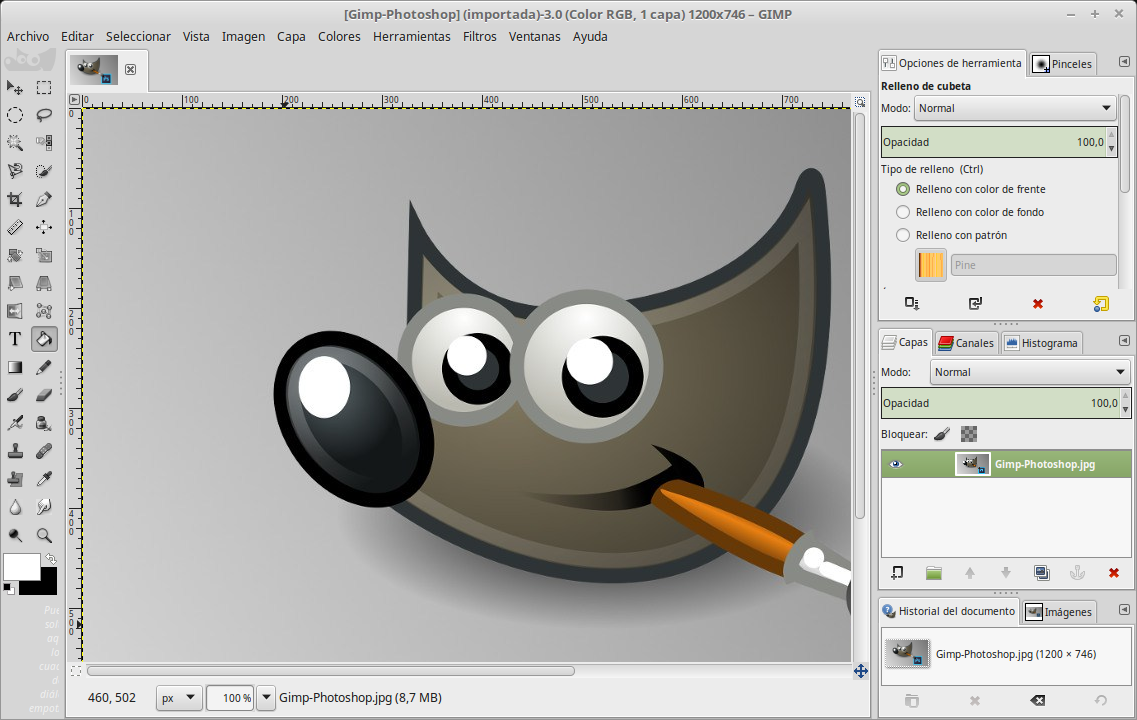Open Capas panel configuration menu arrow
The image size is (1137, 720).
click(1124, 340)
